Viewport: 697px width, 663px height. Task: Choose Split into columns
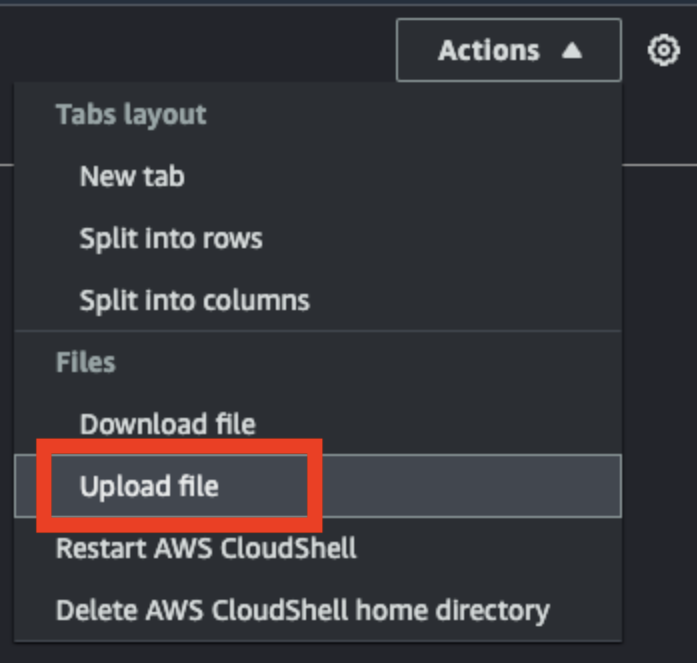click(x=194, y=300)
